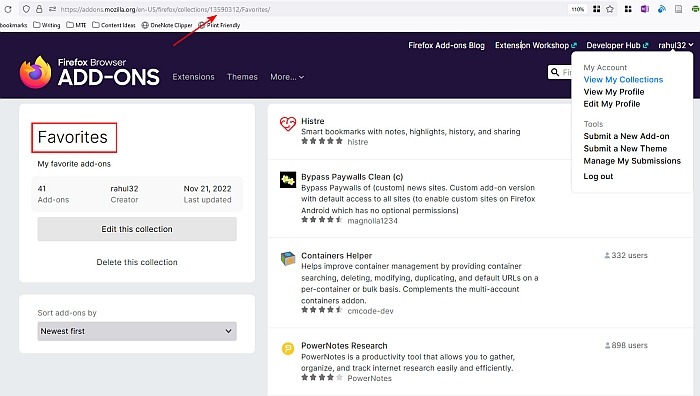
Task: Select View My Collections
Action: (x=623, y=79)
